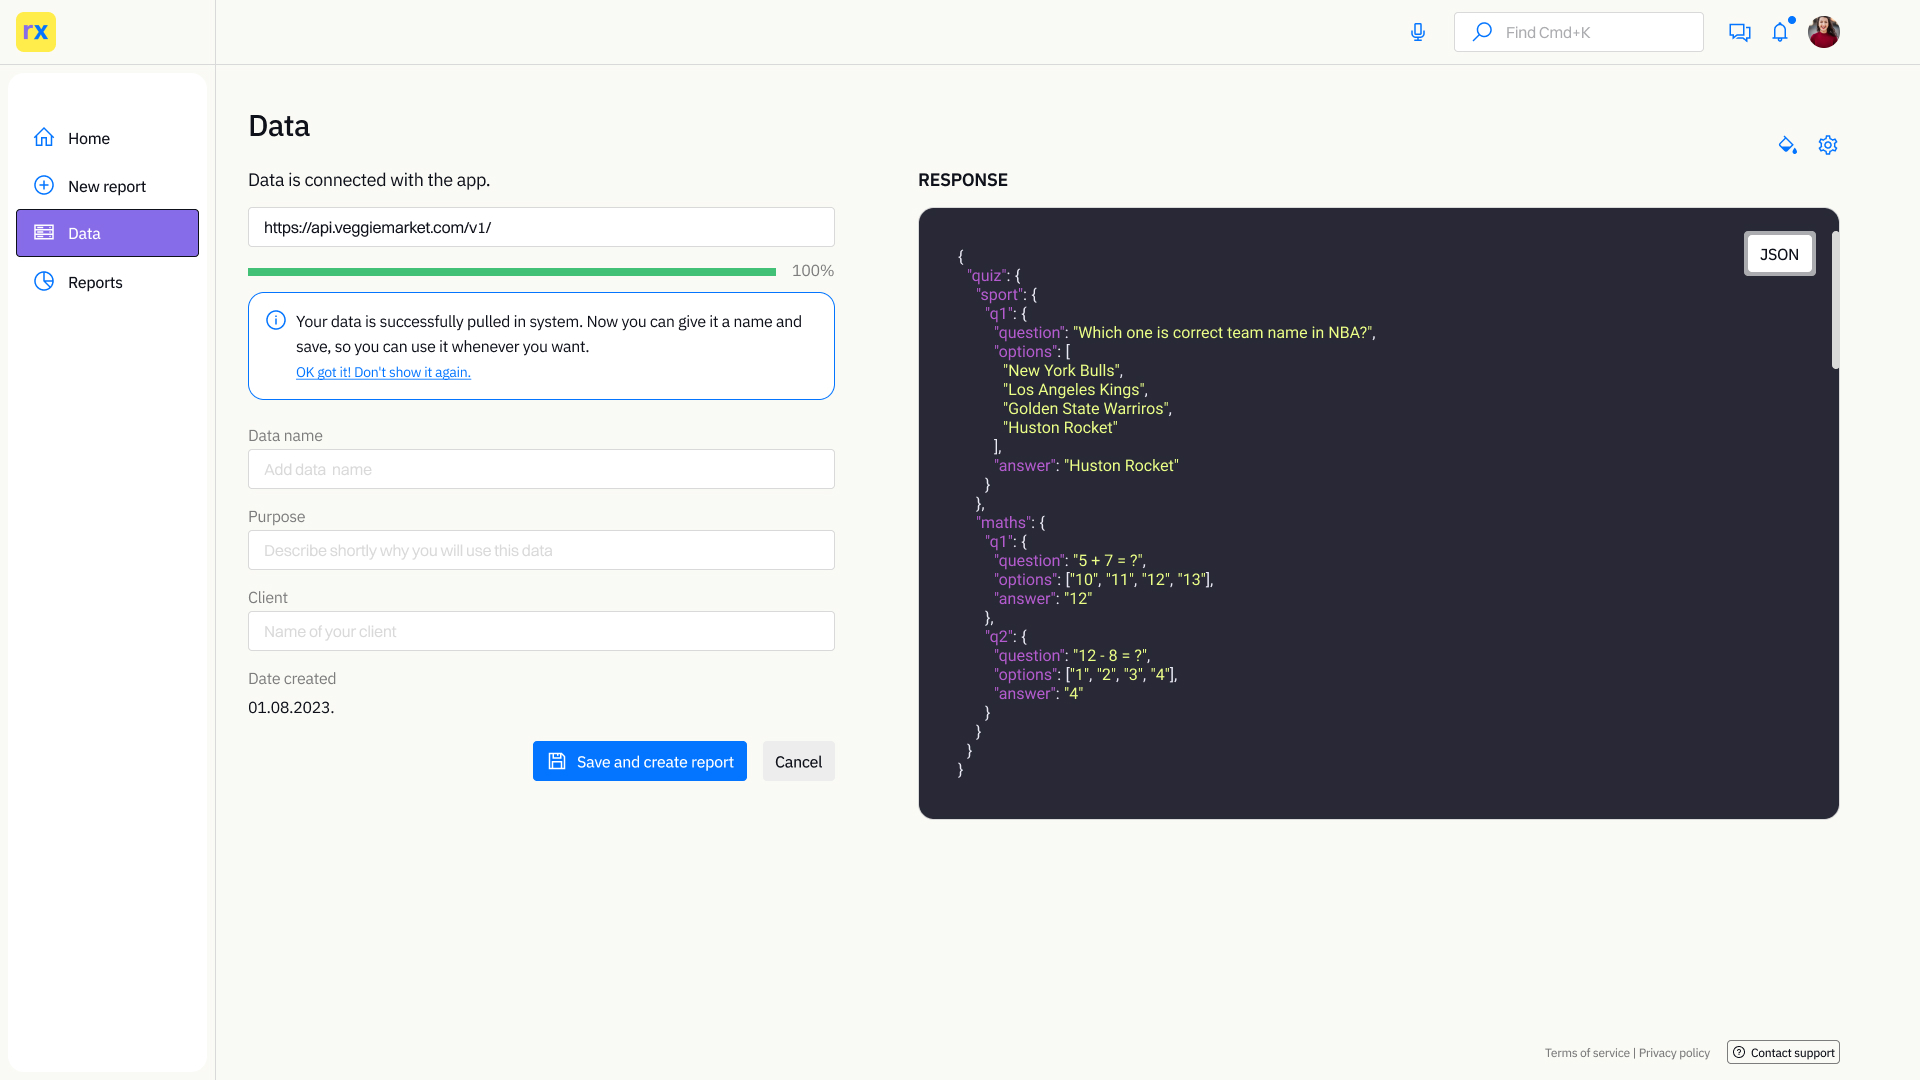
Task: Open Terms of service link
Action: click(1587, 1053)
